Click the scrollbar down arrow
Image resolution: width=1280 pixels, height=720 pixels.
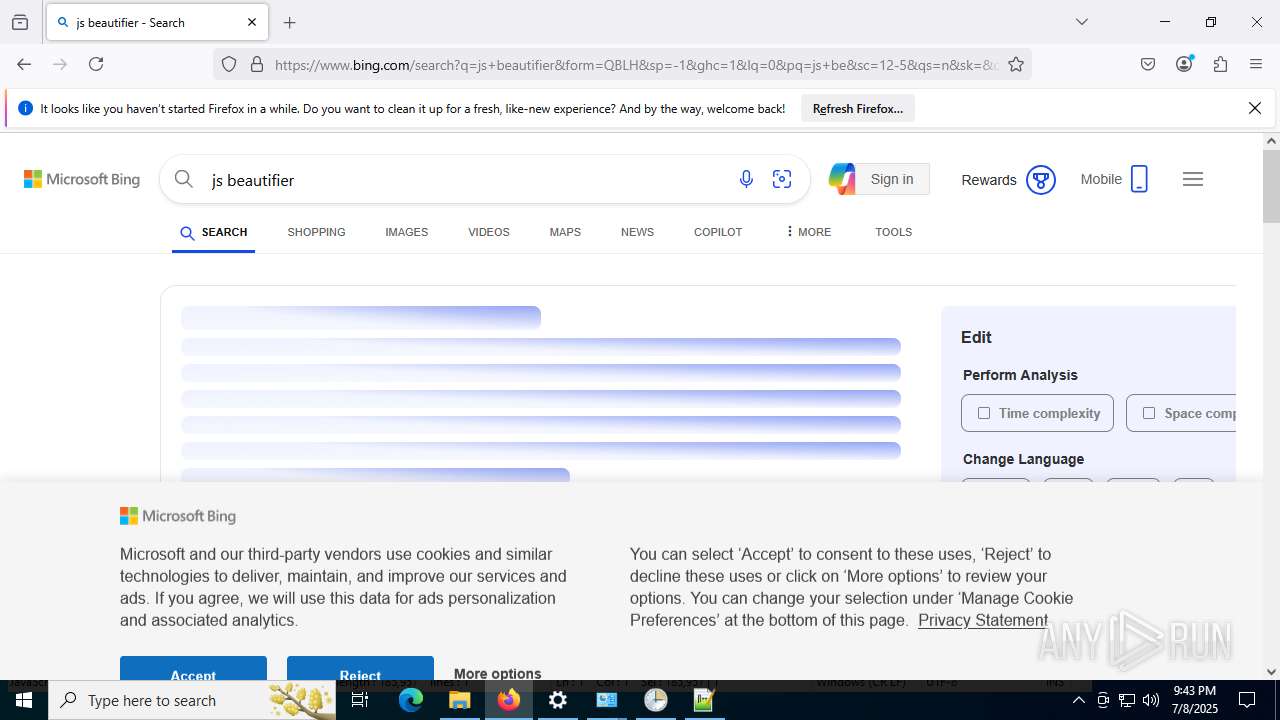click(1271, 672)
